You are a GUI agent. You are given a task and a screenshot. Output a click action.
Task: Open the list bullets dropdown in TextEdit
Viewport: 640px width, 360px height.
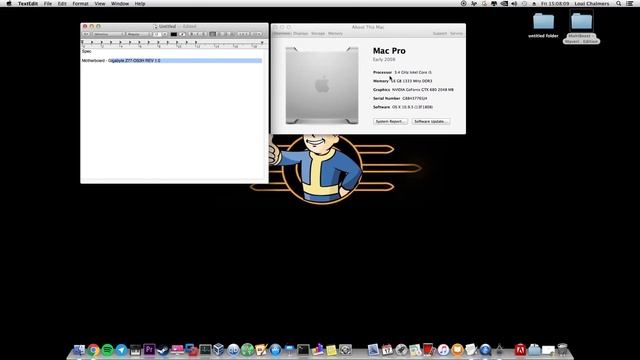pos(257,34)
